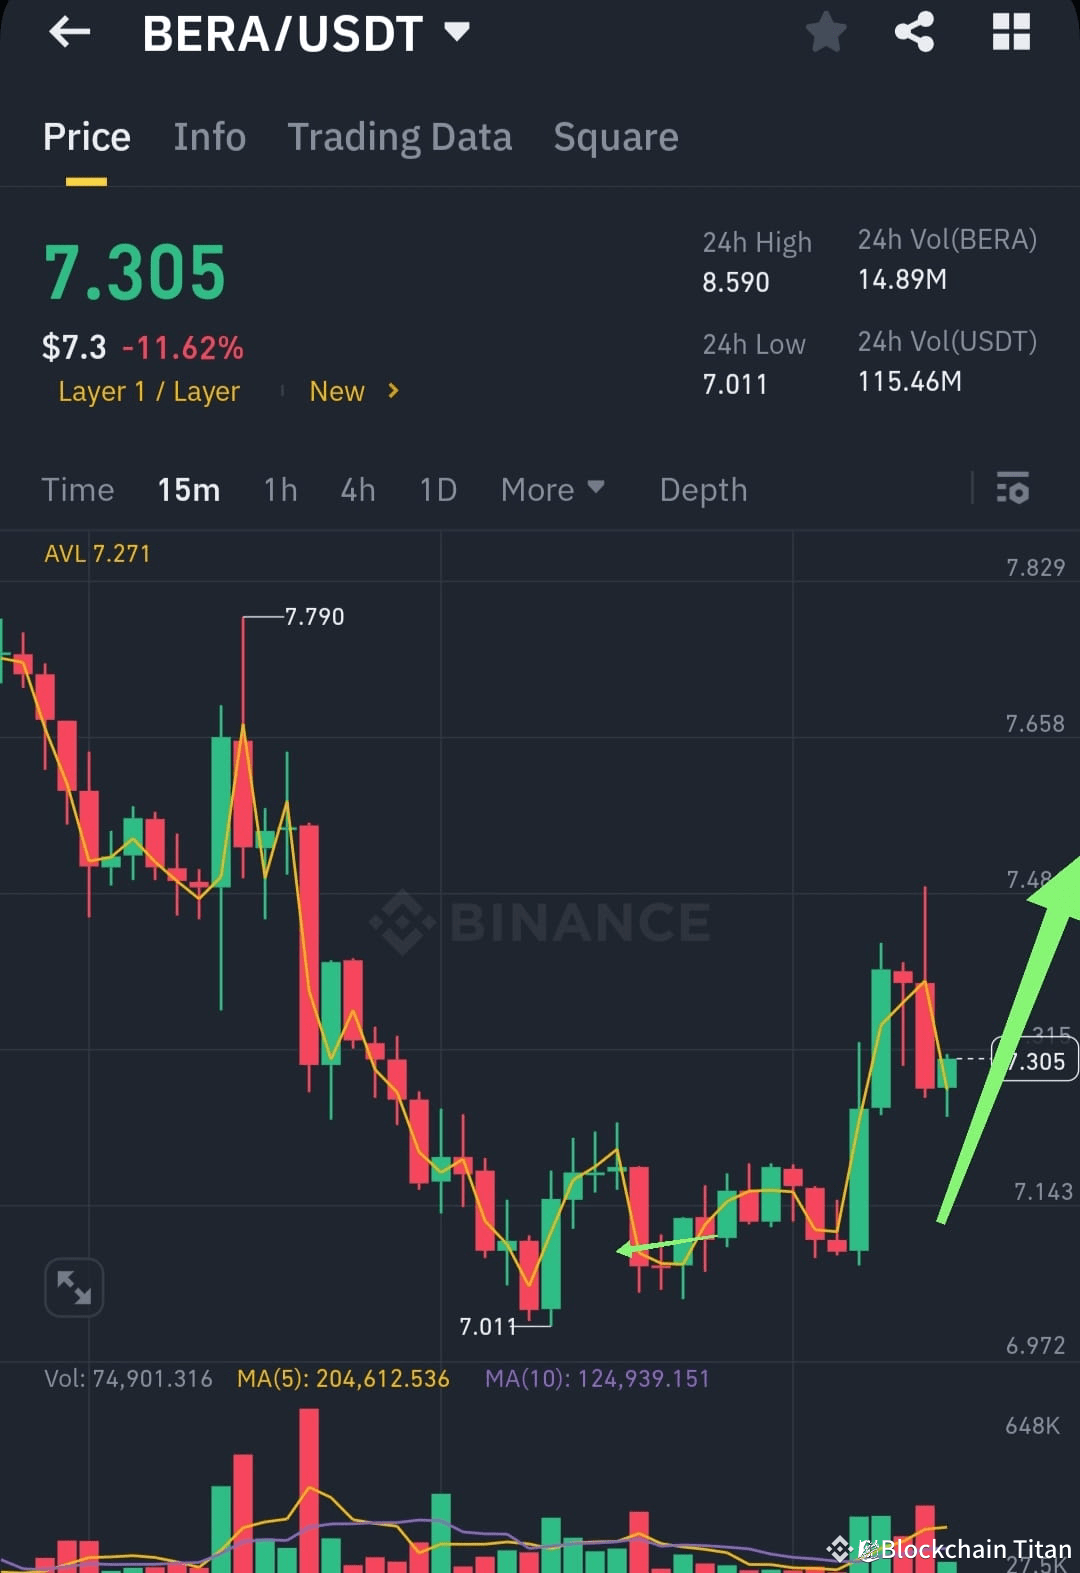Screen dimensions: 1080x1573
Task: Open the share icon
Action: pos(913,32)
